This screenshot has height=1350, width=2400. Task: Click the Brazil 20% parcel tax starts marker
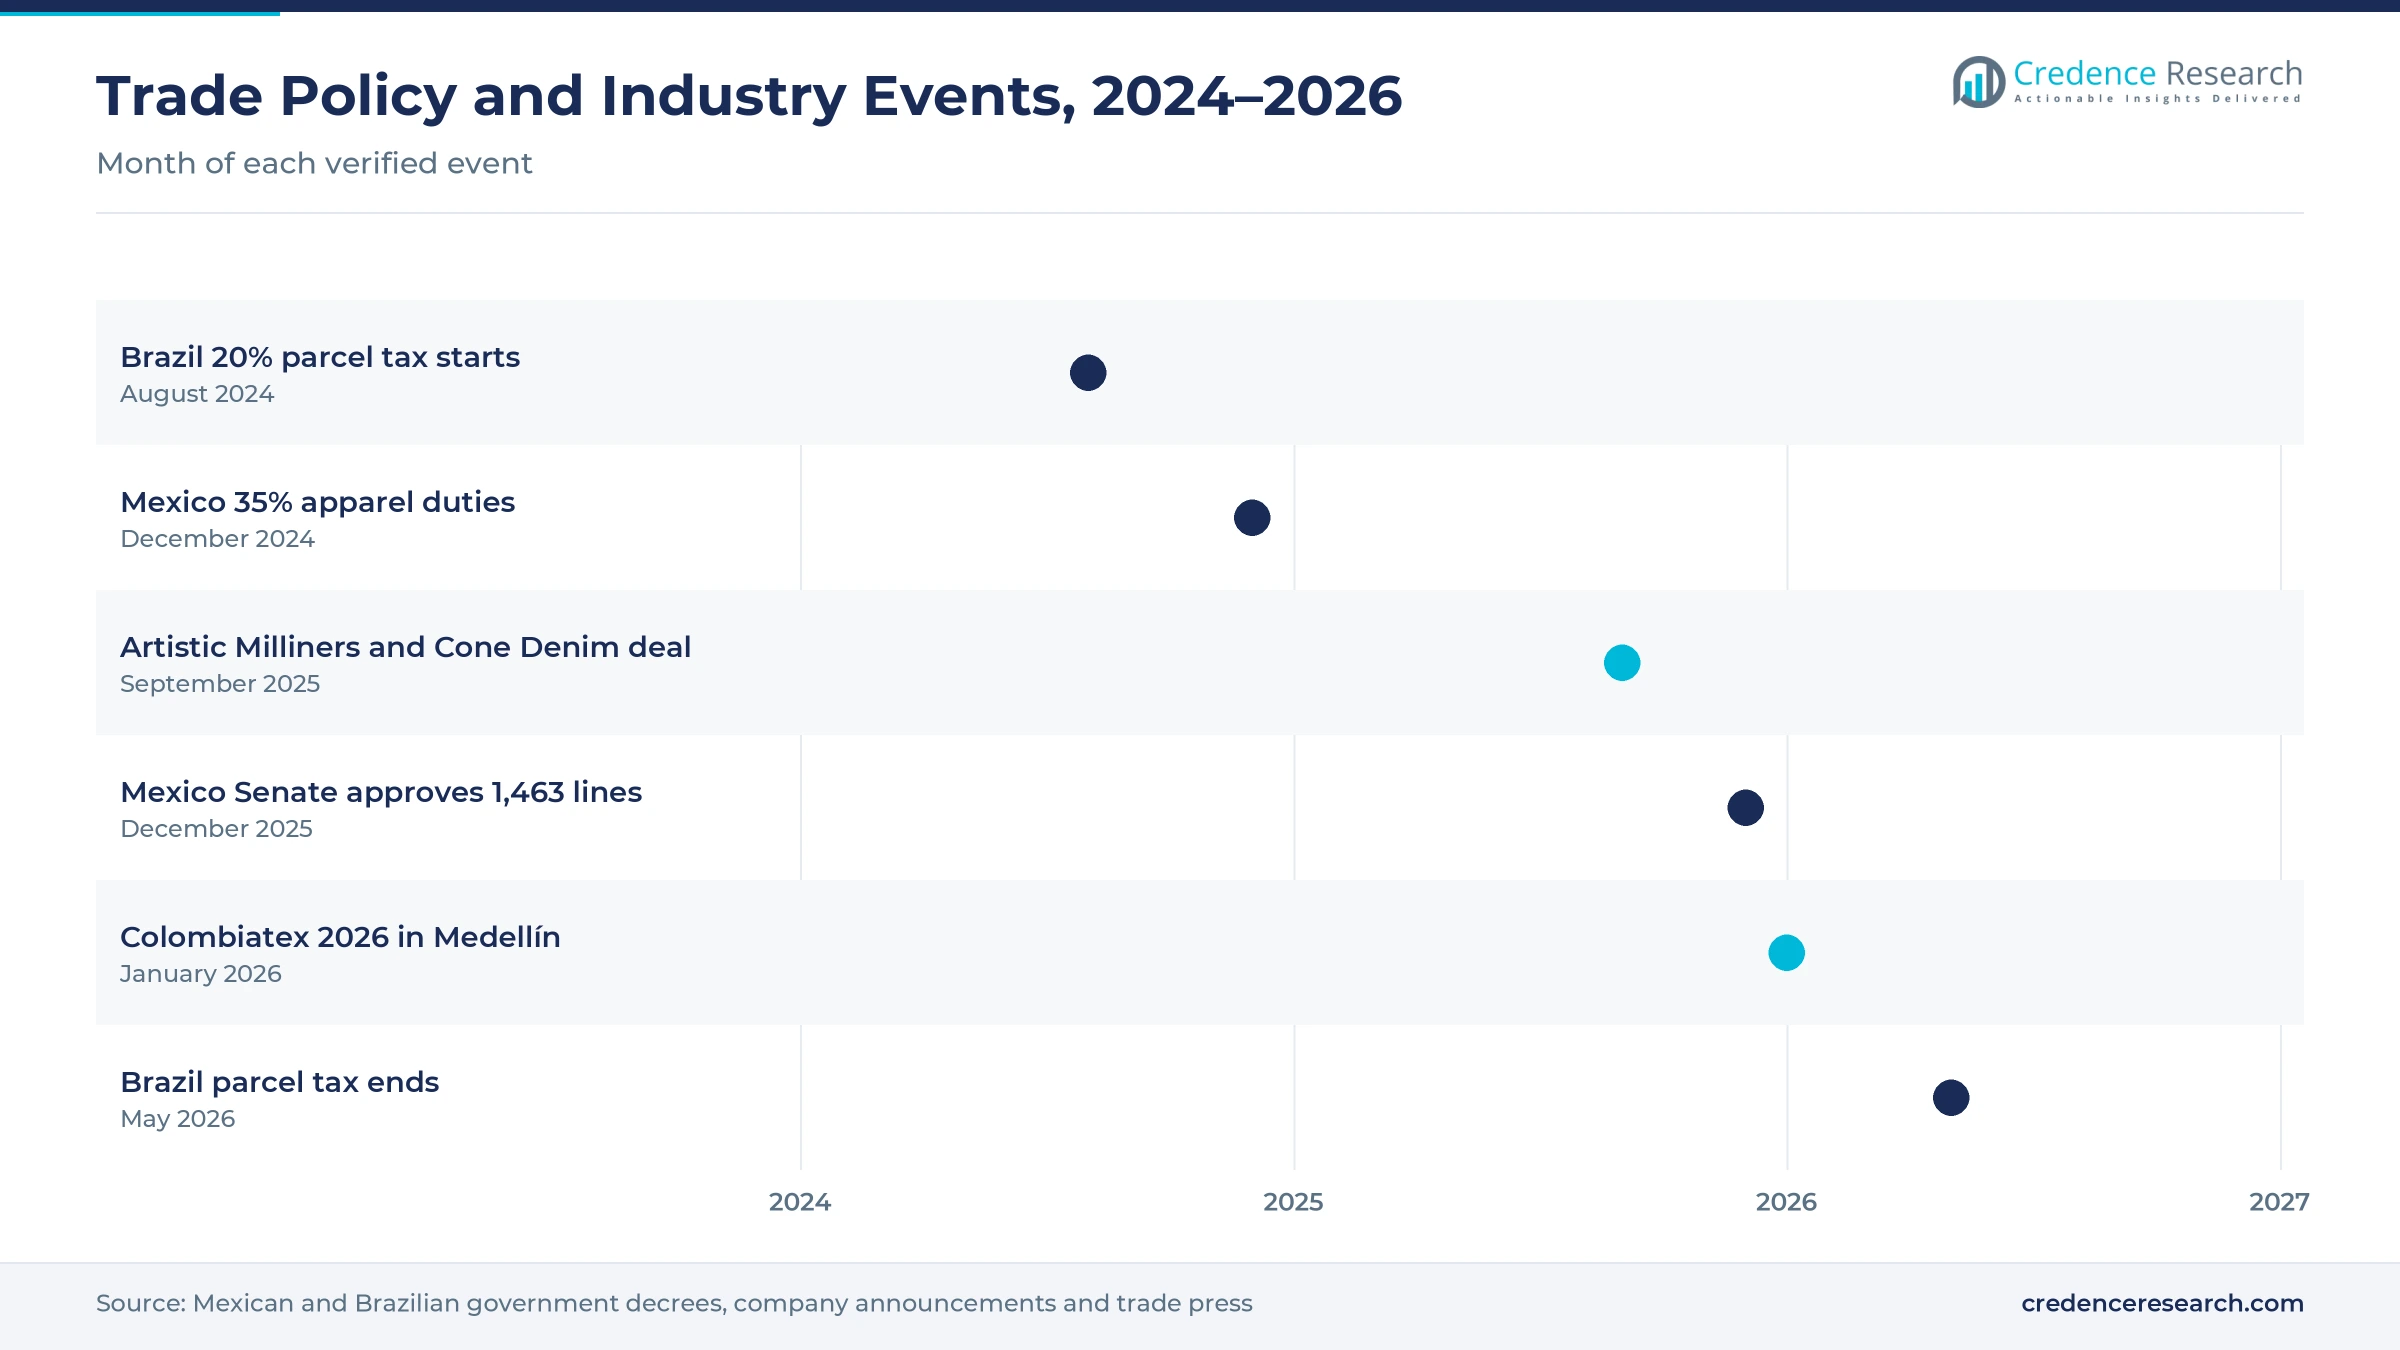pyautogui.click(x=1088, y=373)
